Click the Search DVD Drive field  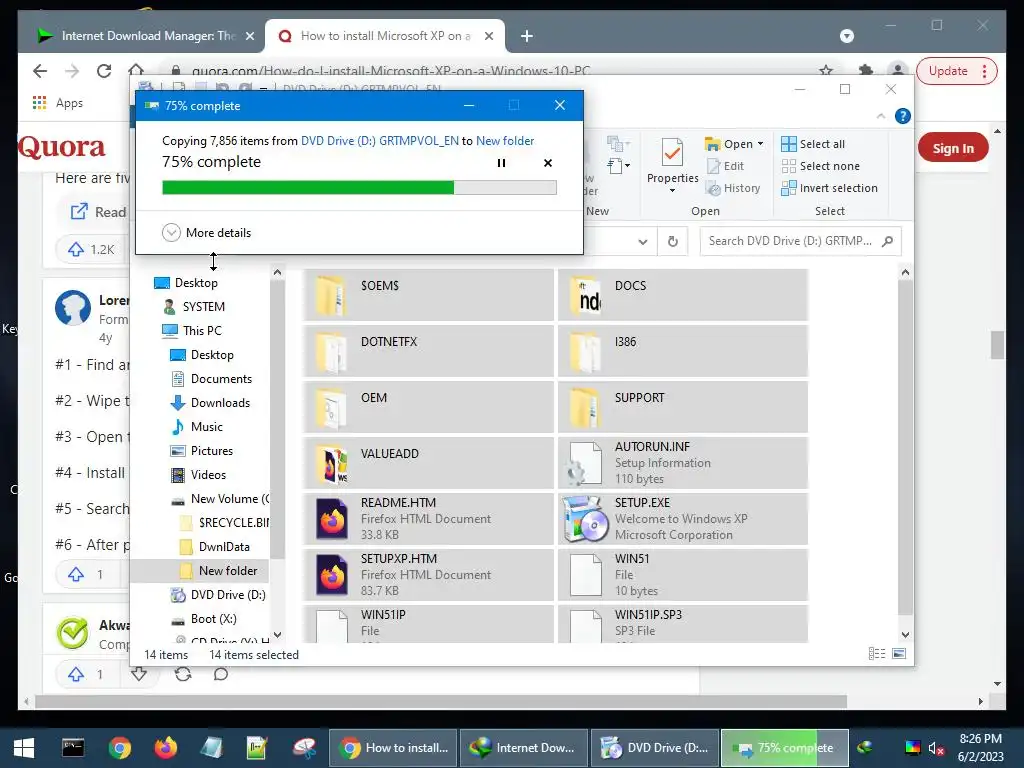tap(801, 241)
